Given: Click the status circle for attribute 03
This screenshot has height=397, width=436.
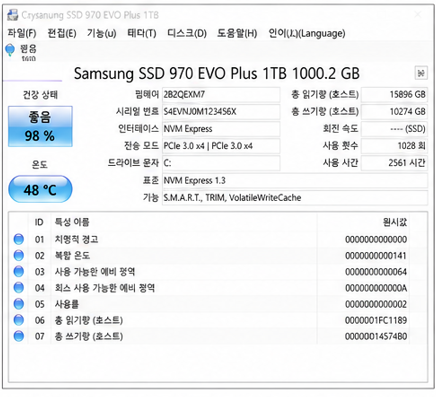Looking at the screenshot, I should point(19,272).
